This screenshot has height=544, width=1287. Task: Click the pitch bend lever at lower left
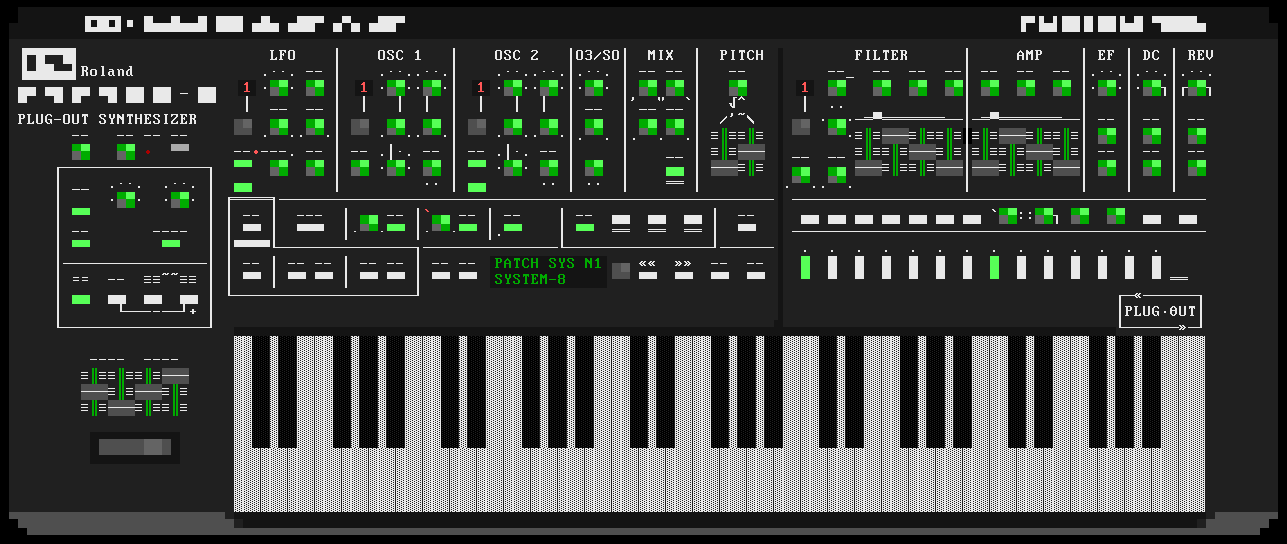tap(134, 447)
